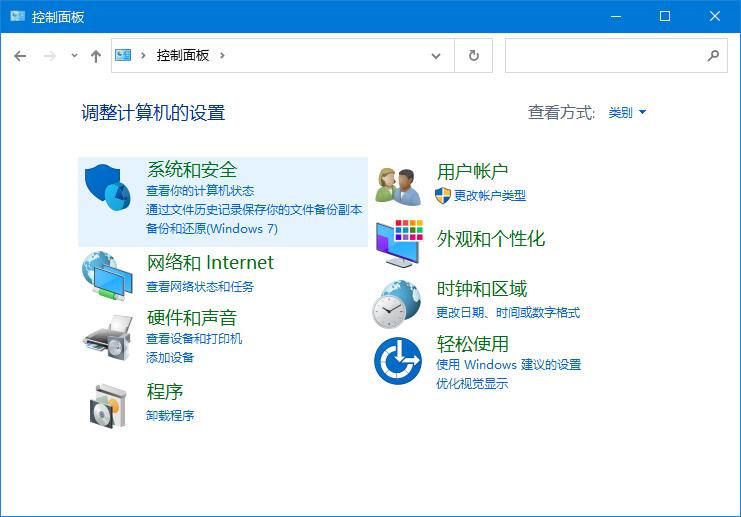741x517 pixels.
Task: Click the control panel icon in address bar
Action: coord(123,55)
